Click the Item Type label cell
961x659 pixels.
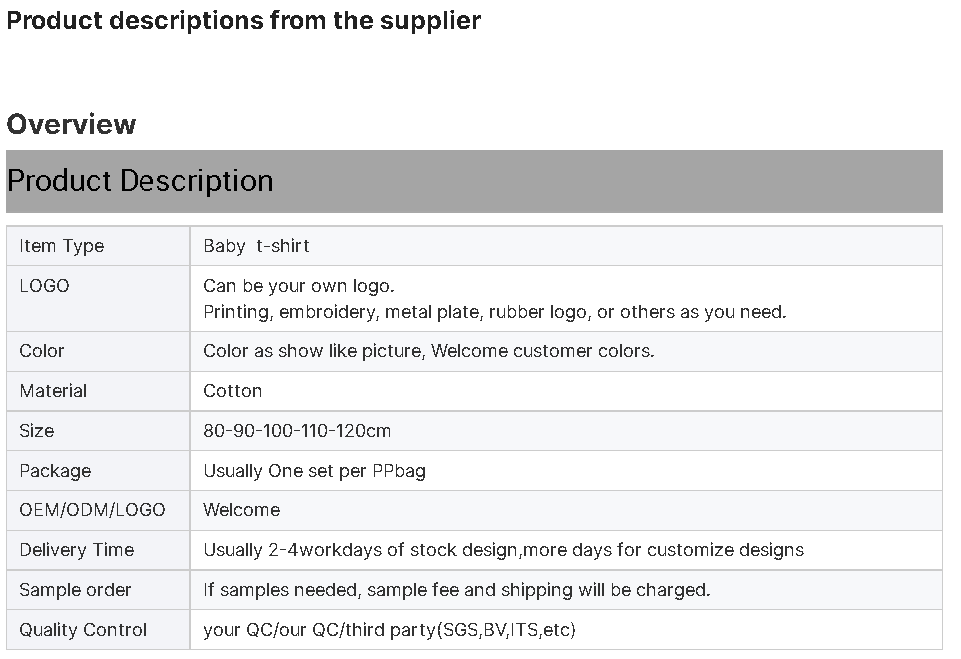pyautogui.click(x=98, y=246)
